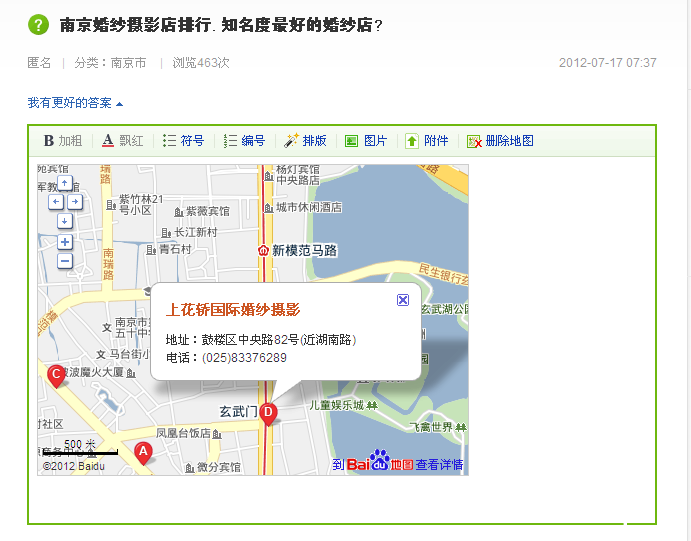
Task: Insert numbered list with 编号 button
Action: (x=244, y=141)
